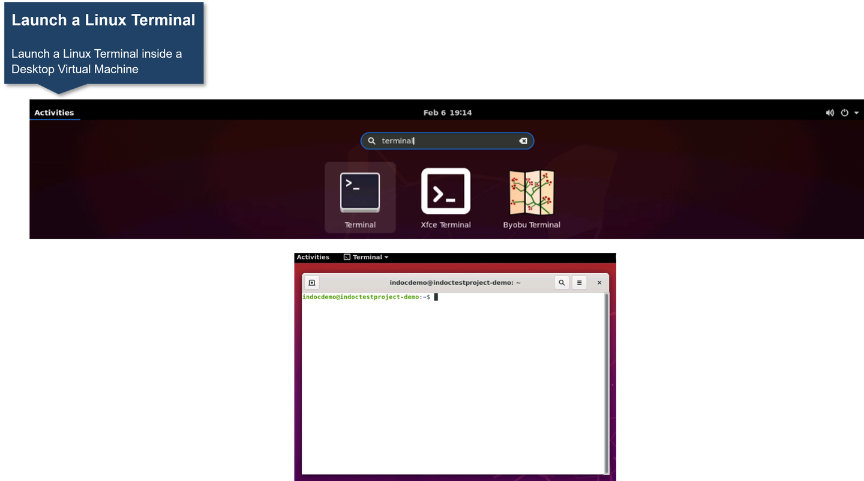Launch the Terminal app from search results
This screenshot has width=864, height=481.
[x=360, y=193]
